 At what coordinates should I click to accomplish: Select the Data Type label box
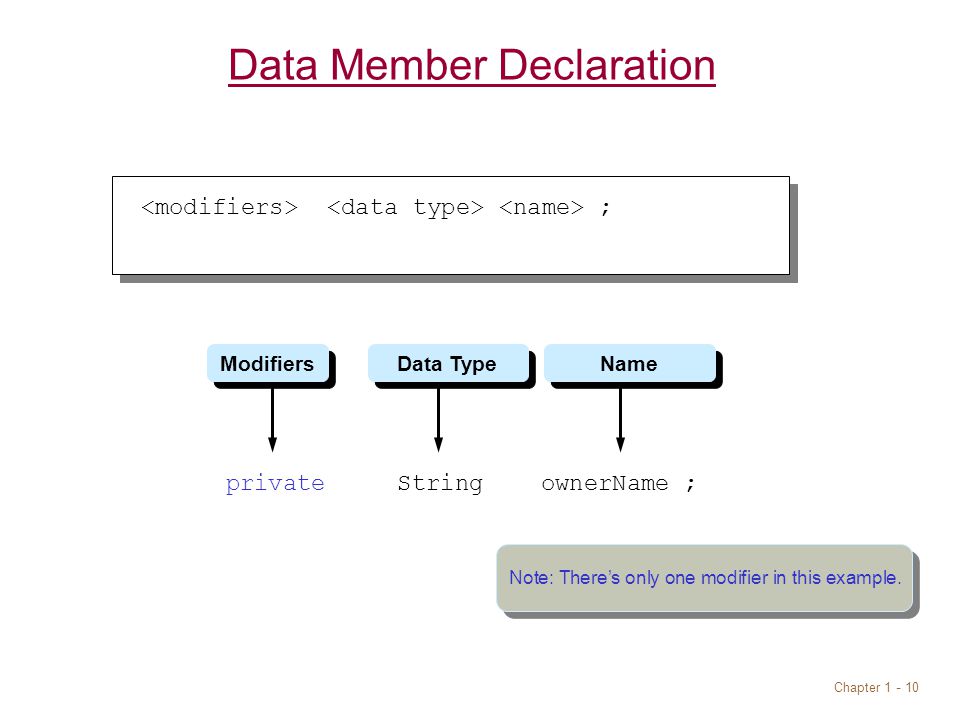point(448,363)
